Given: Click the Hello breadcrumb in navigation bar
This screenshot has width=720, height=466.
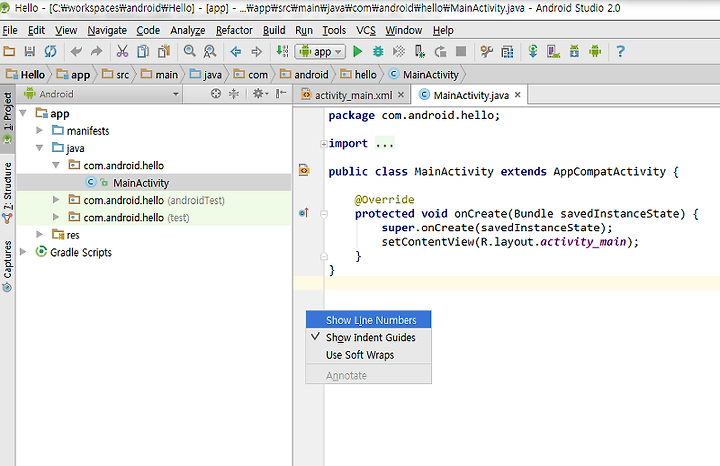Looking at the screenshot, I should tap(26, 74).
